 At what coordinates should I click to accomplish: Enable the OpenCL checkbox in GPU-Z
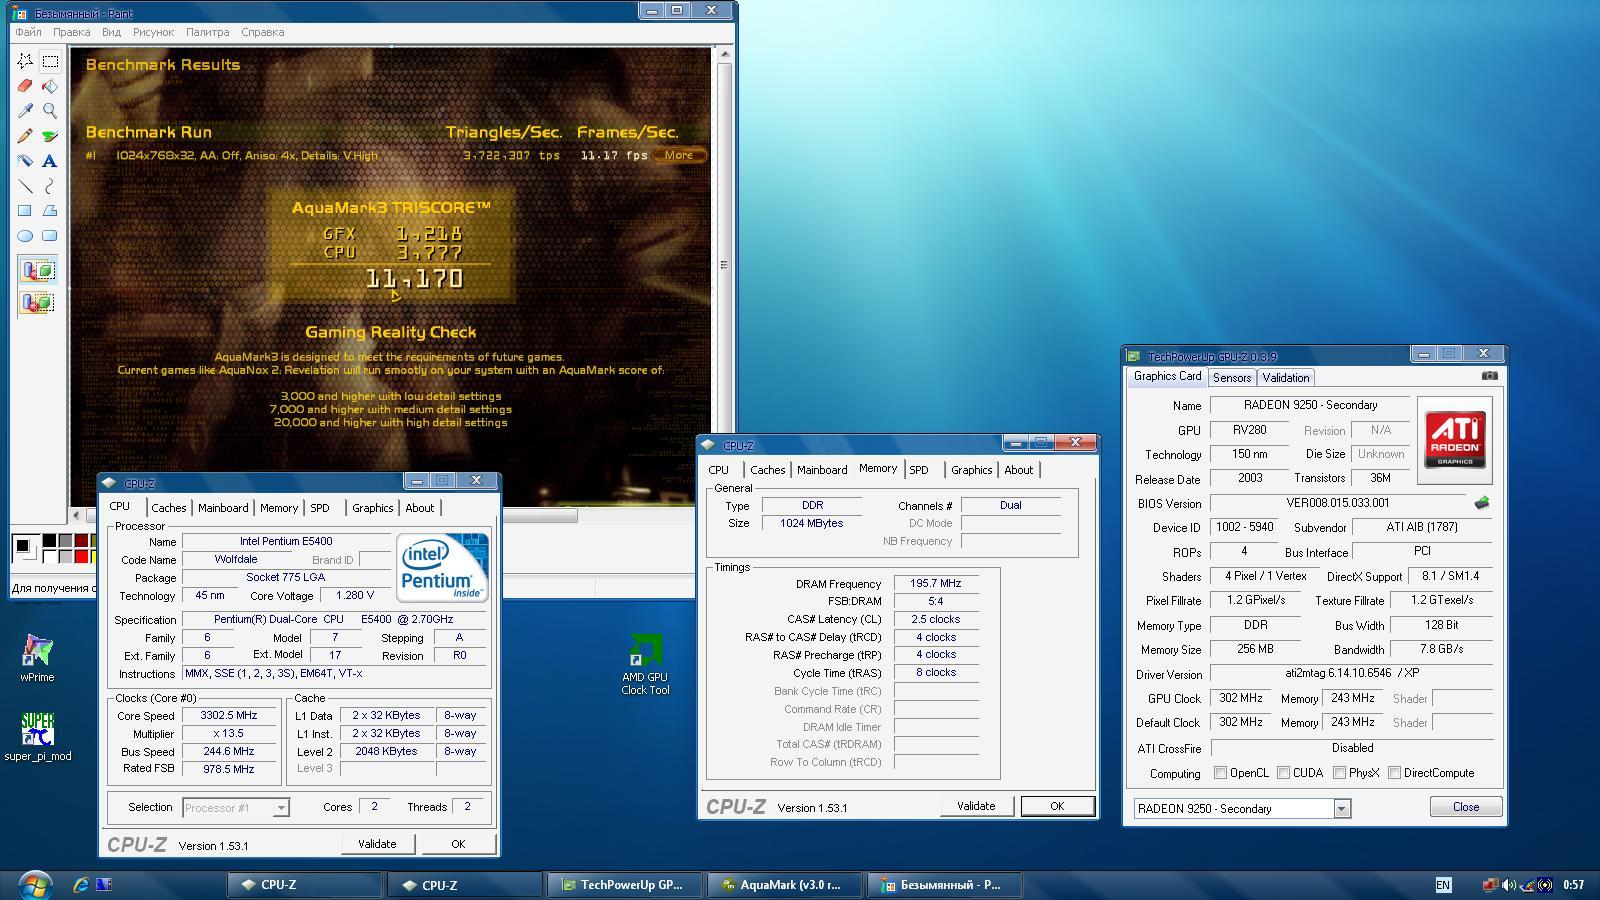click(1220, 773)
